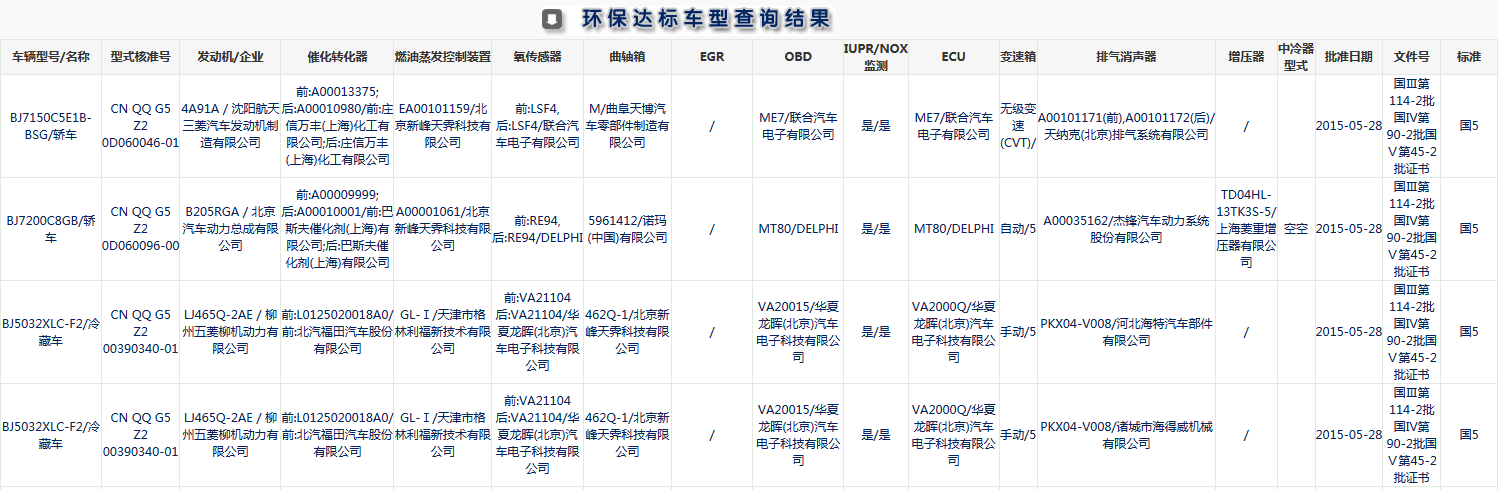Image resolution: width=1498 pixels, height=490 pixels.
Task: Select the A00101171(前) exhaust muffler cell
Action: (1126, 125)
